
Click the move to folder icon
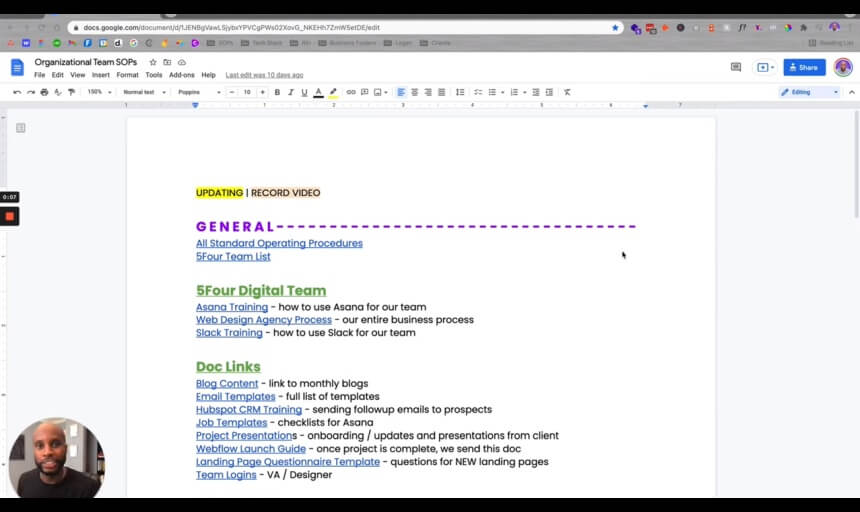click(x=167, y=62)
